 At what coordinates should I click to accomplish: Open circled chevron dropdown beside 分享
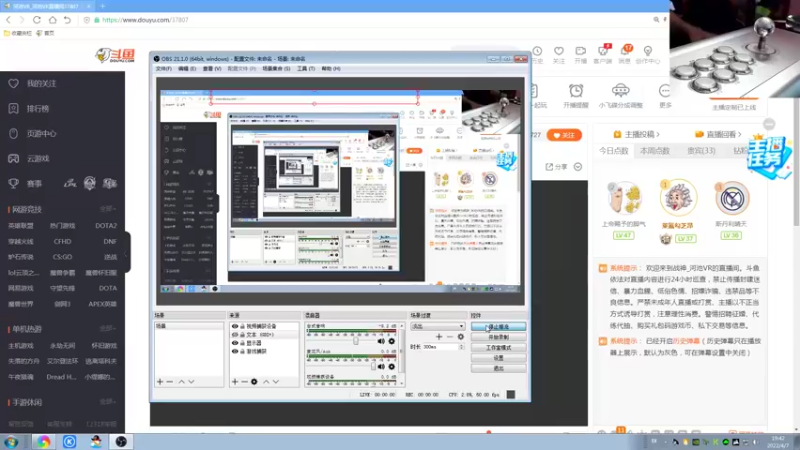578,167
